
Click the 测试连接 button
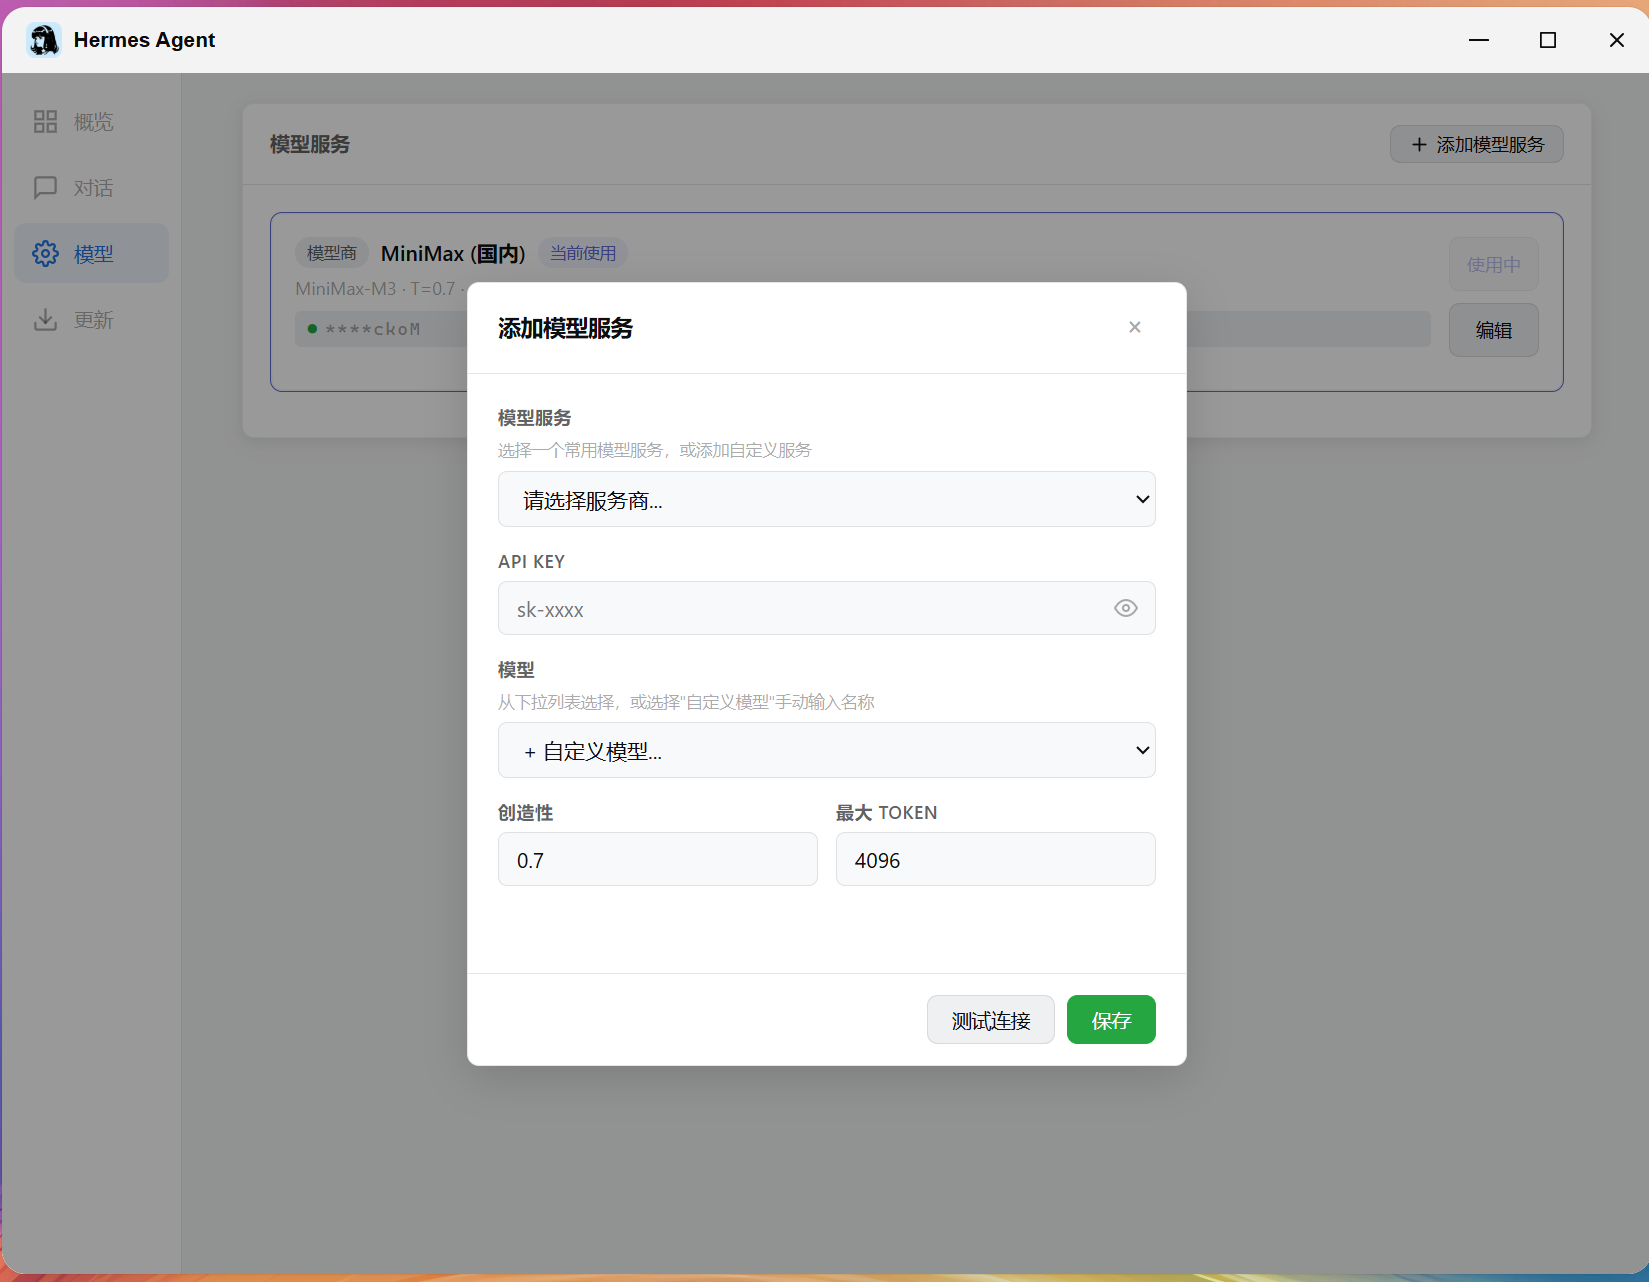tap(991, 1020)
